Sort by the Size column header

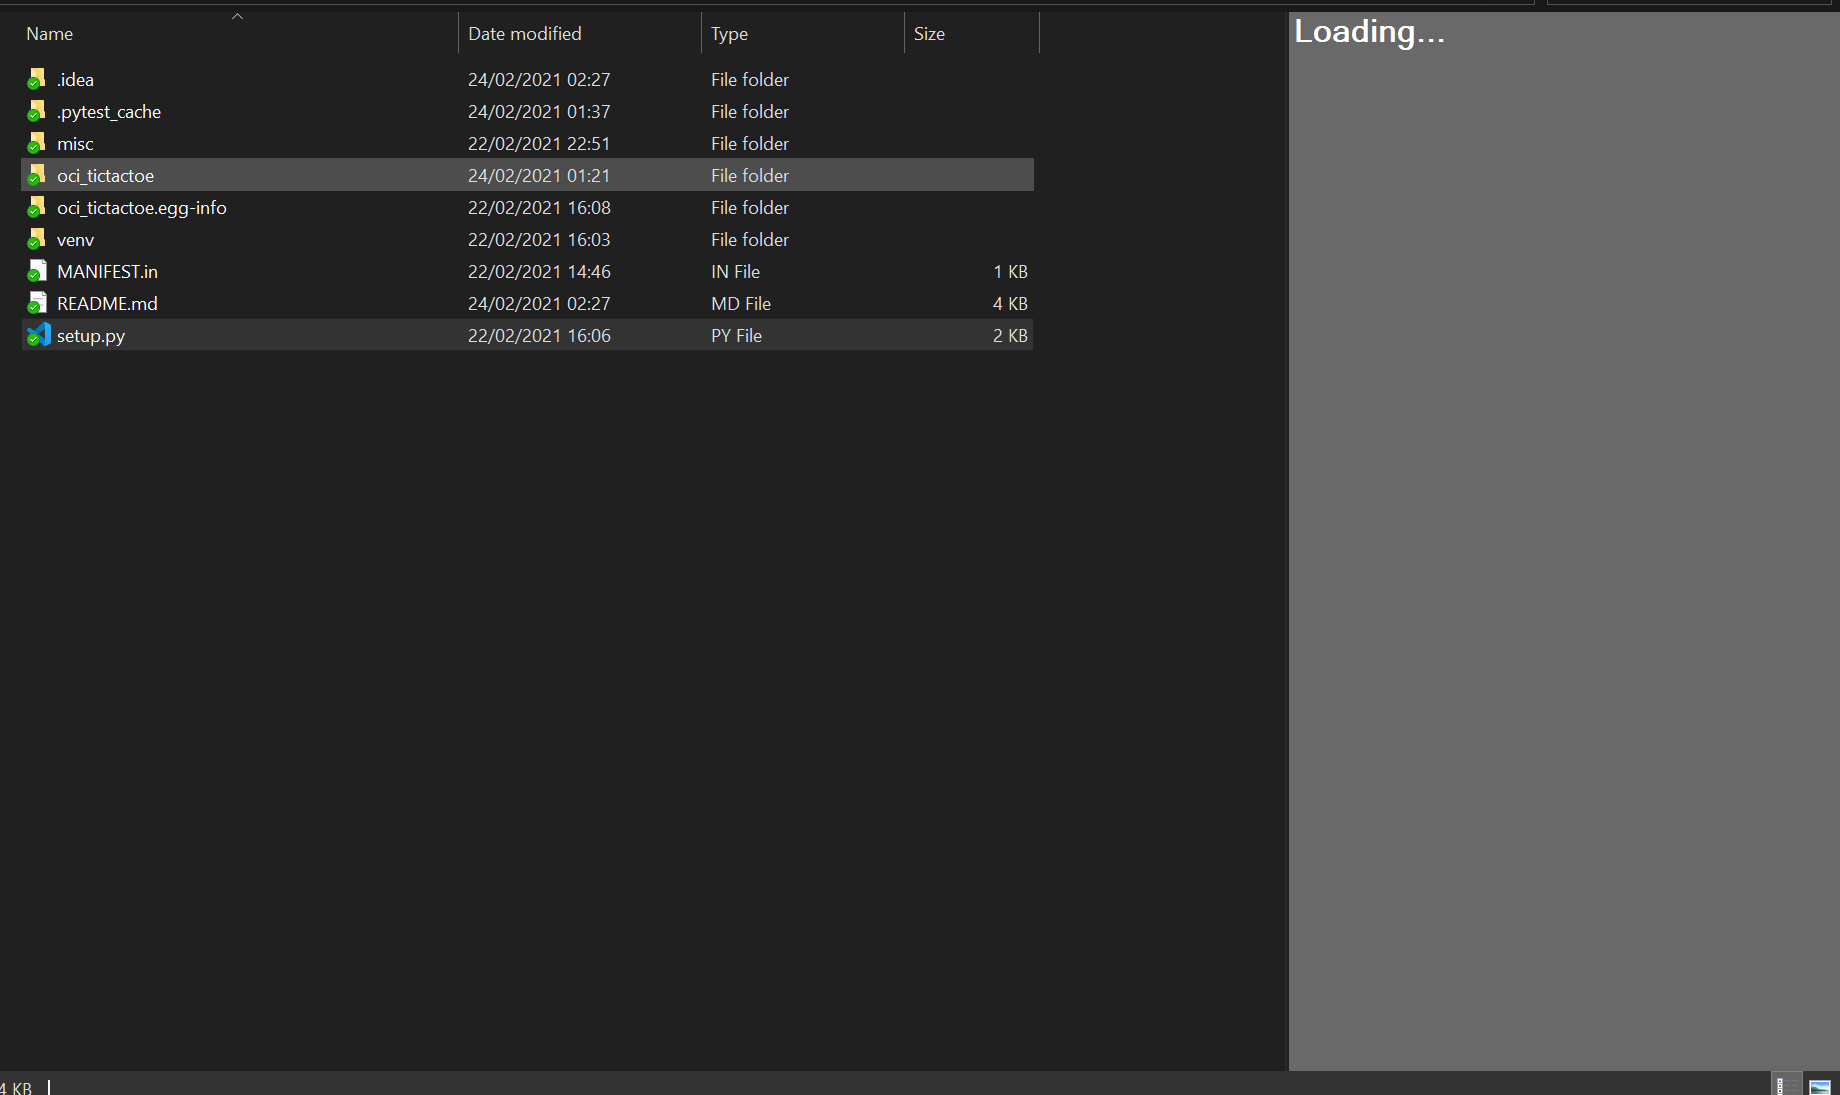point(972,33)
